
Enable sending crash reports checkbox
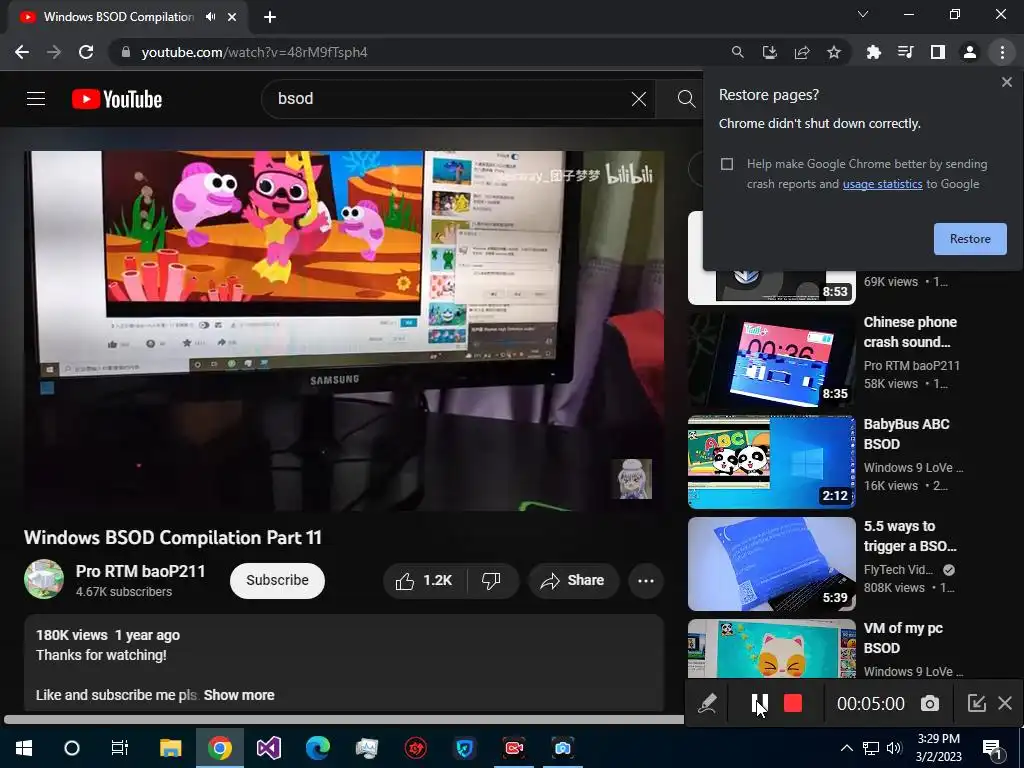tap(727, 164)
